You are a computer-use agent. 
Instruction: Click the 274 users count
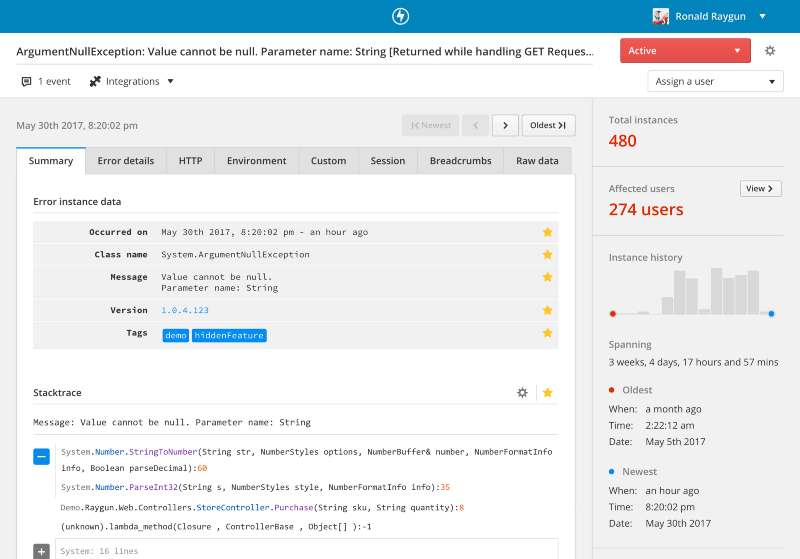point(646,210)
